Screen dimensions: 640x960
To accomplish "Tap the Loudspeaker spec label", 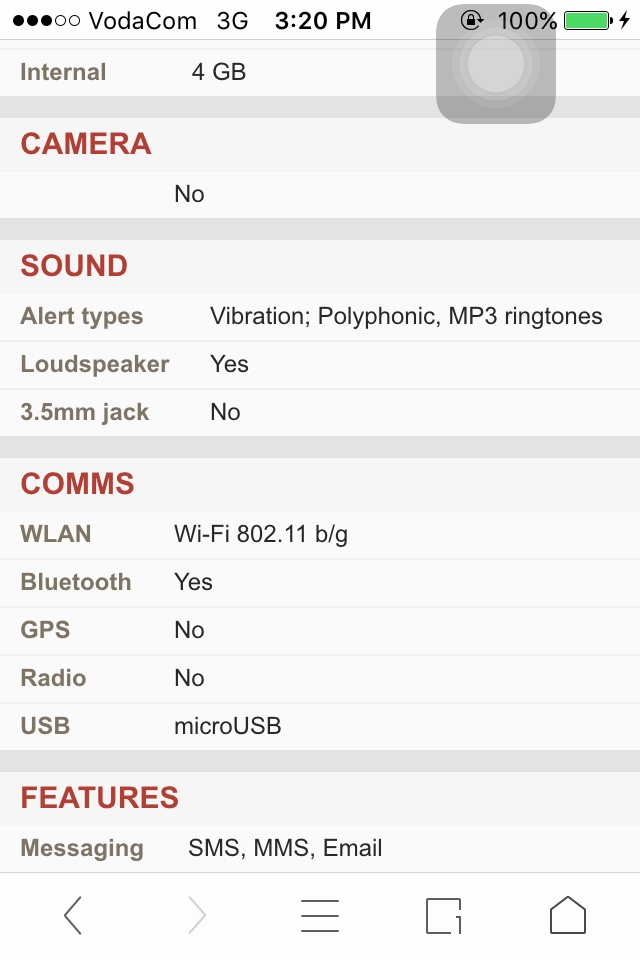I will click(x=95, y=364).
